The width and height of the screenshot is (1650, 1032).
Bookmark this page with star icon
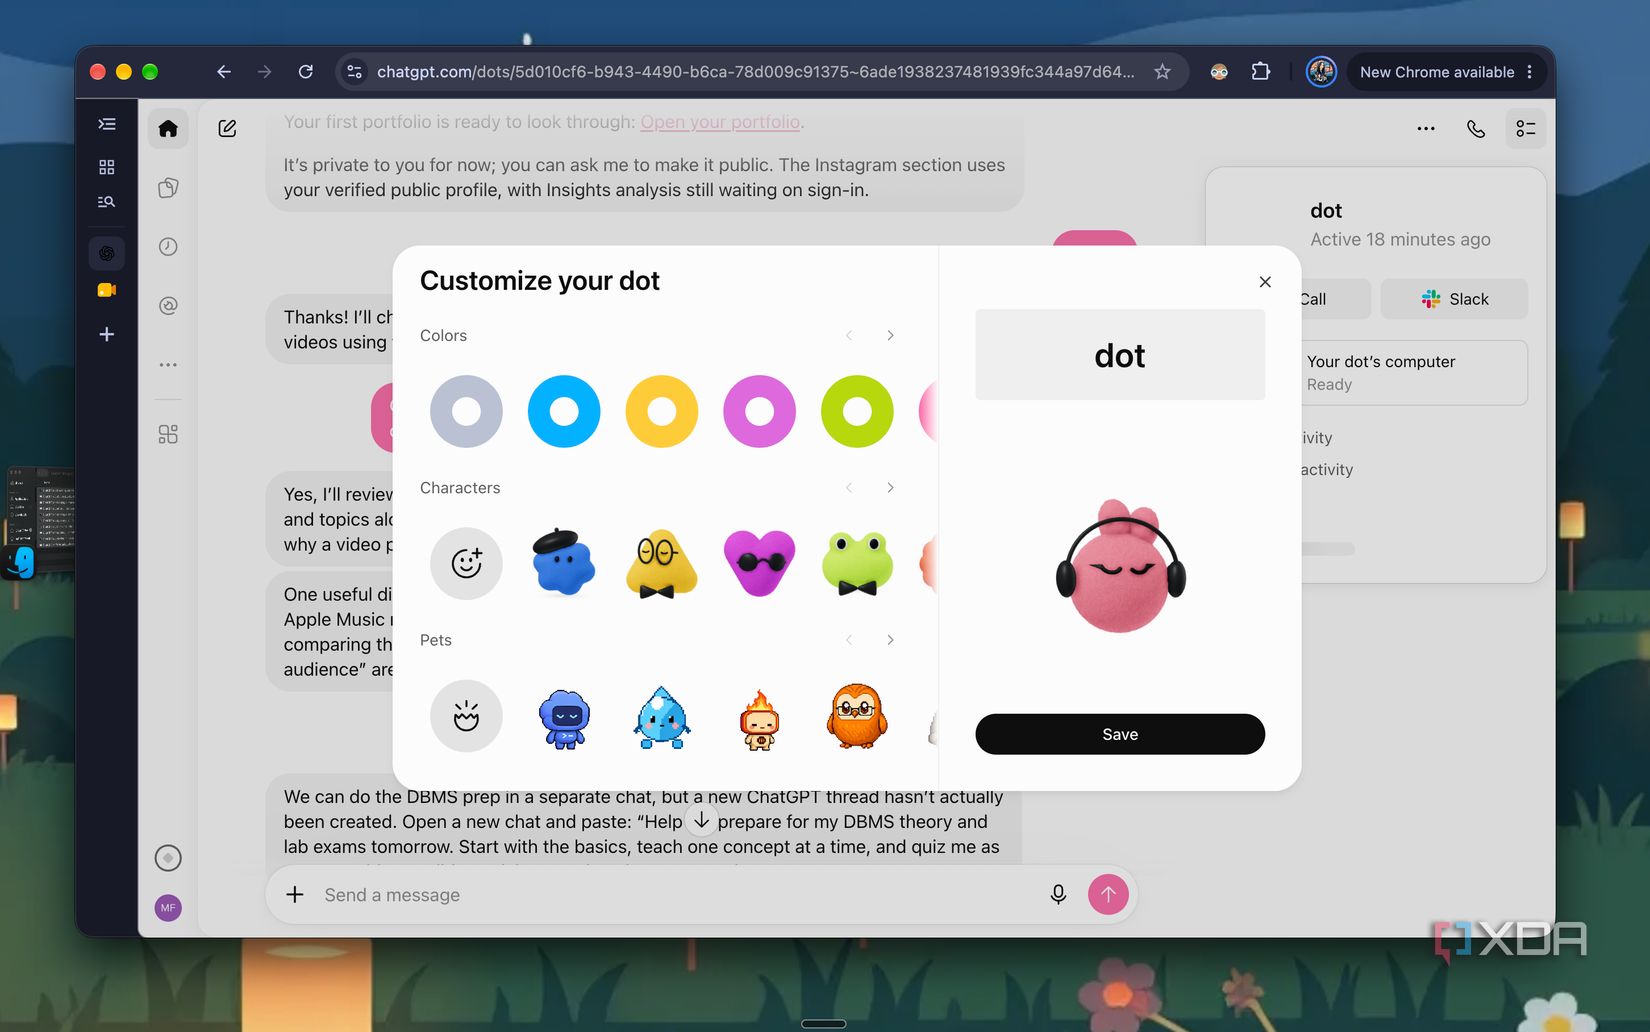pos(1162,72)
